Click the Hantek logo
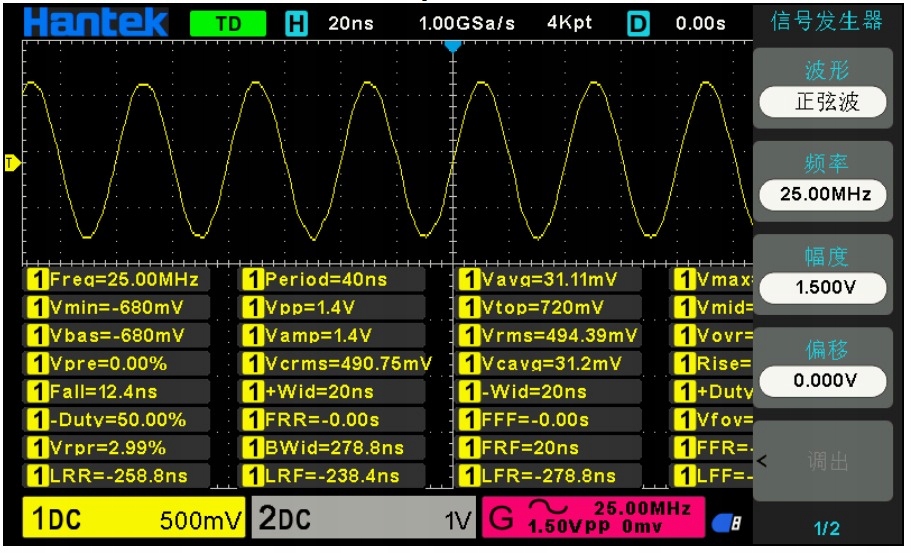912x553 pixels. click(x=96, y=23)
